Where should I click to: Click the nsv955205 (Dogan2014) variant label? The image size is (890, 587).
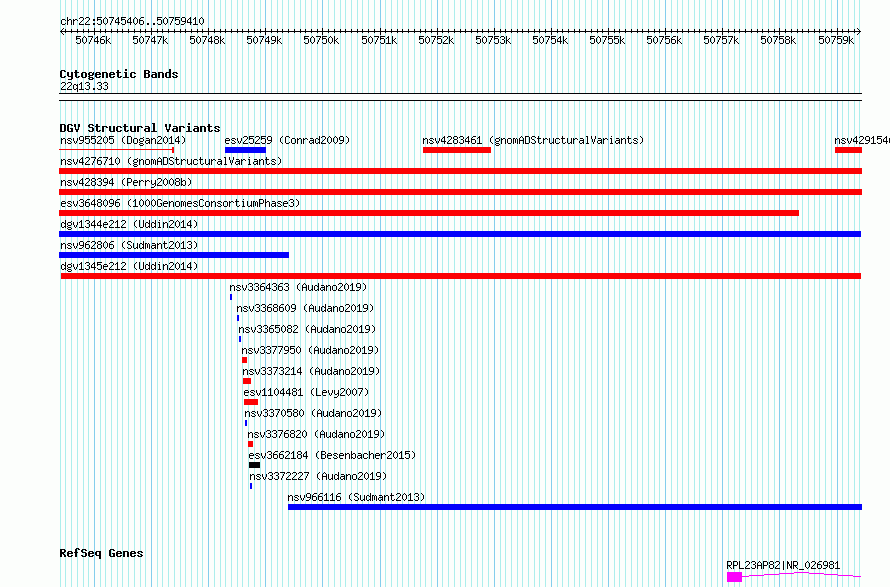pos(123,140)
